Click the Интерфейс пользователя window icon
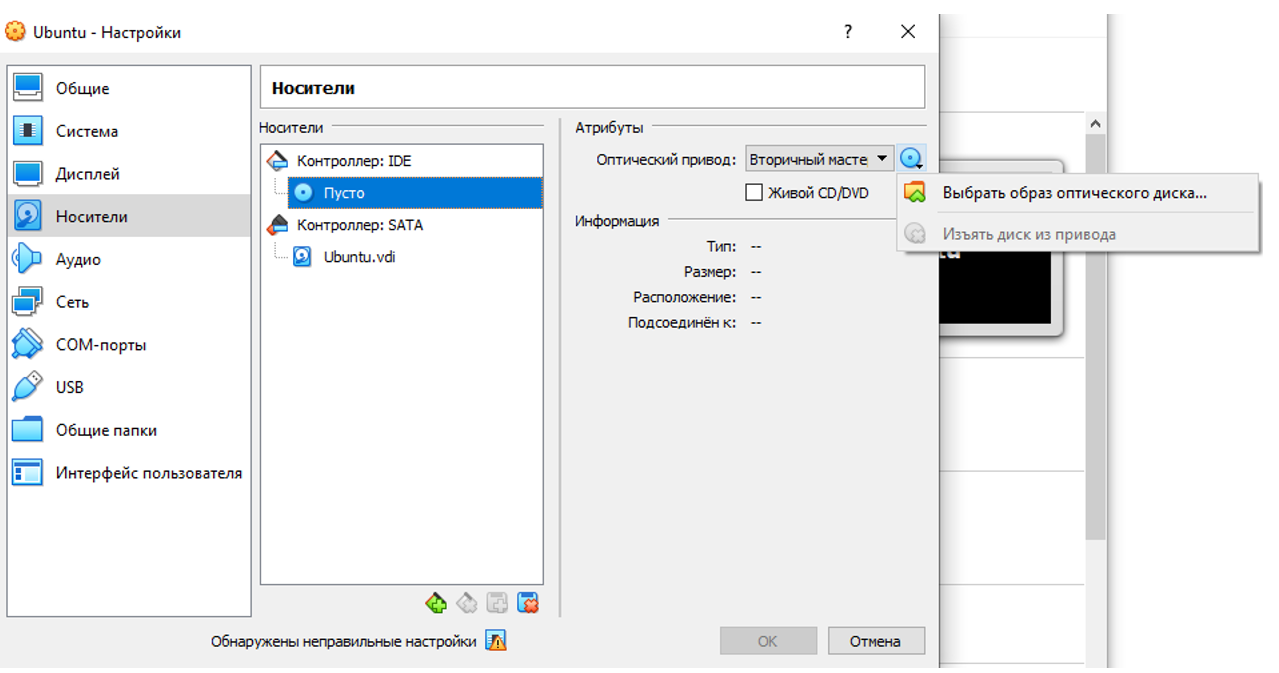Screen dimensions: 1279x673 [27, 473]
